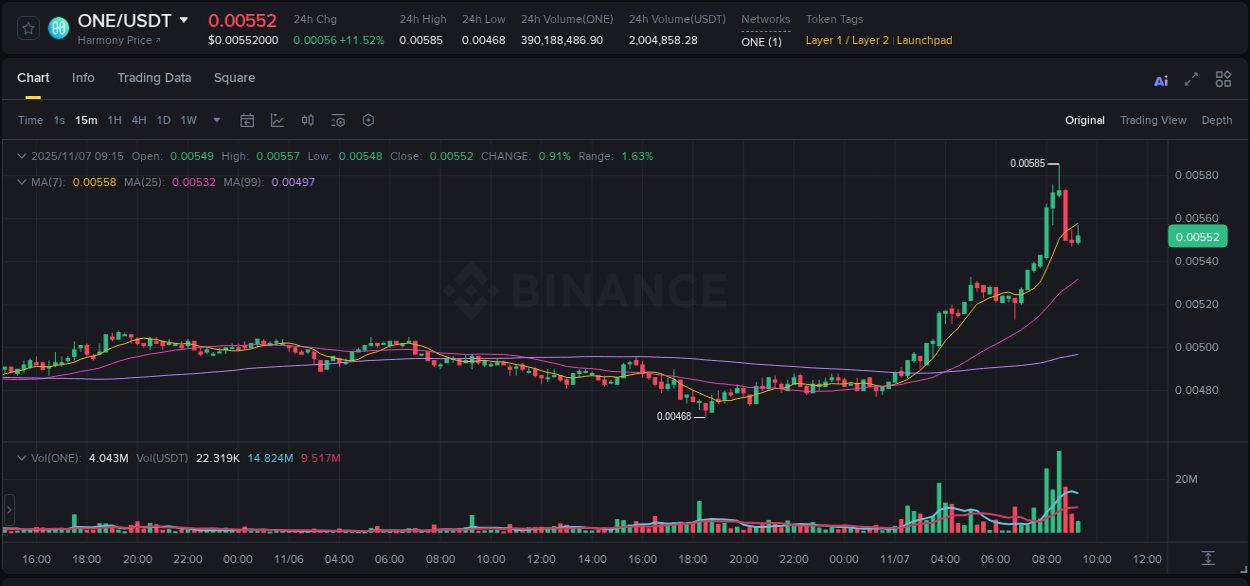Toggle the favorite star for ONE/USDT
Screen dimensions: 1250x586
coord(27,27)
